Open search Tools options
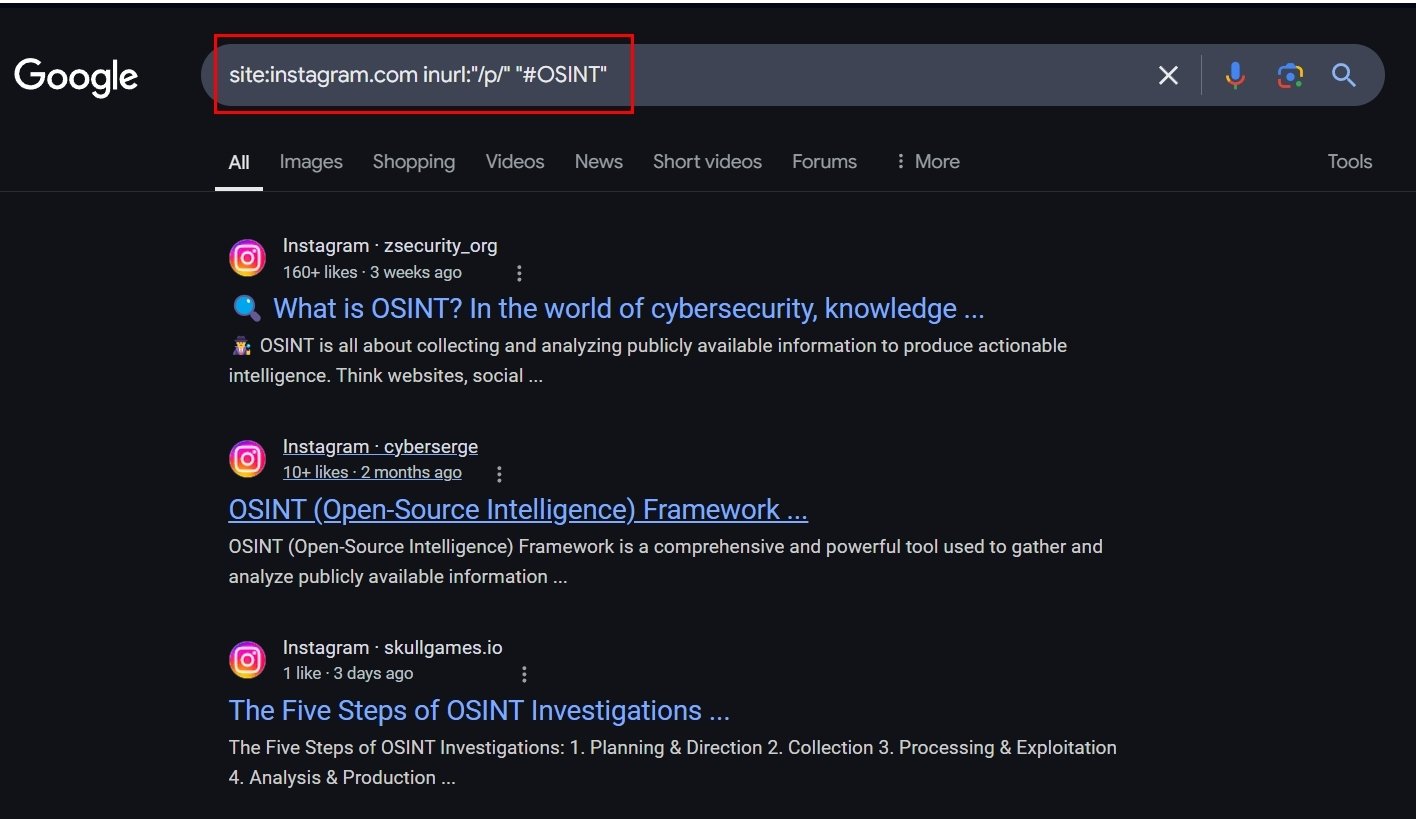This screenshot has height=819, width=1416. click(1349, 161)
